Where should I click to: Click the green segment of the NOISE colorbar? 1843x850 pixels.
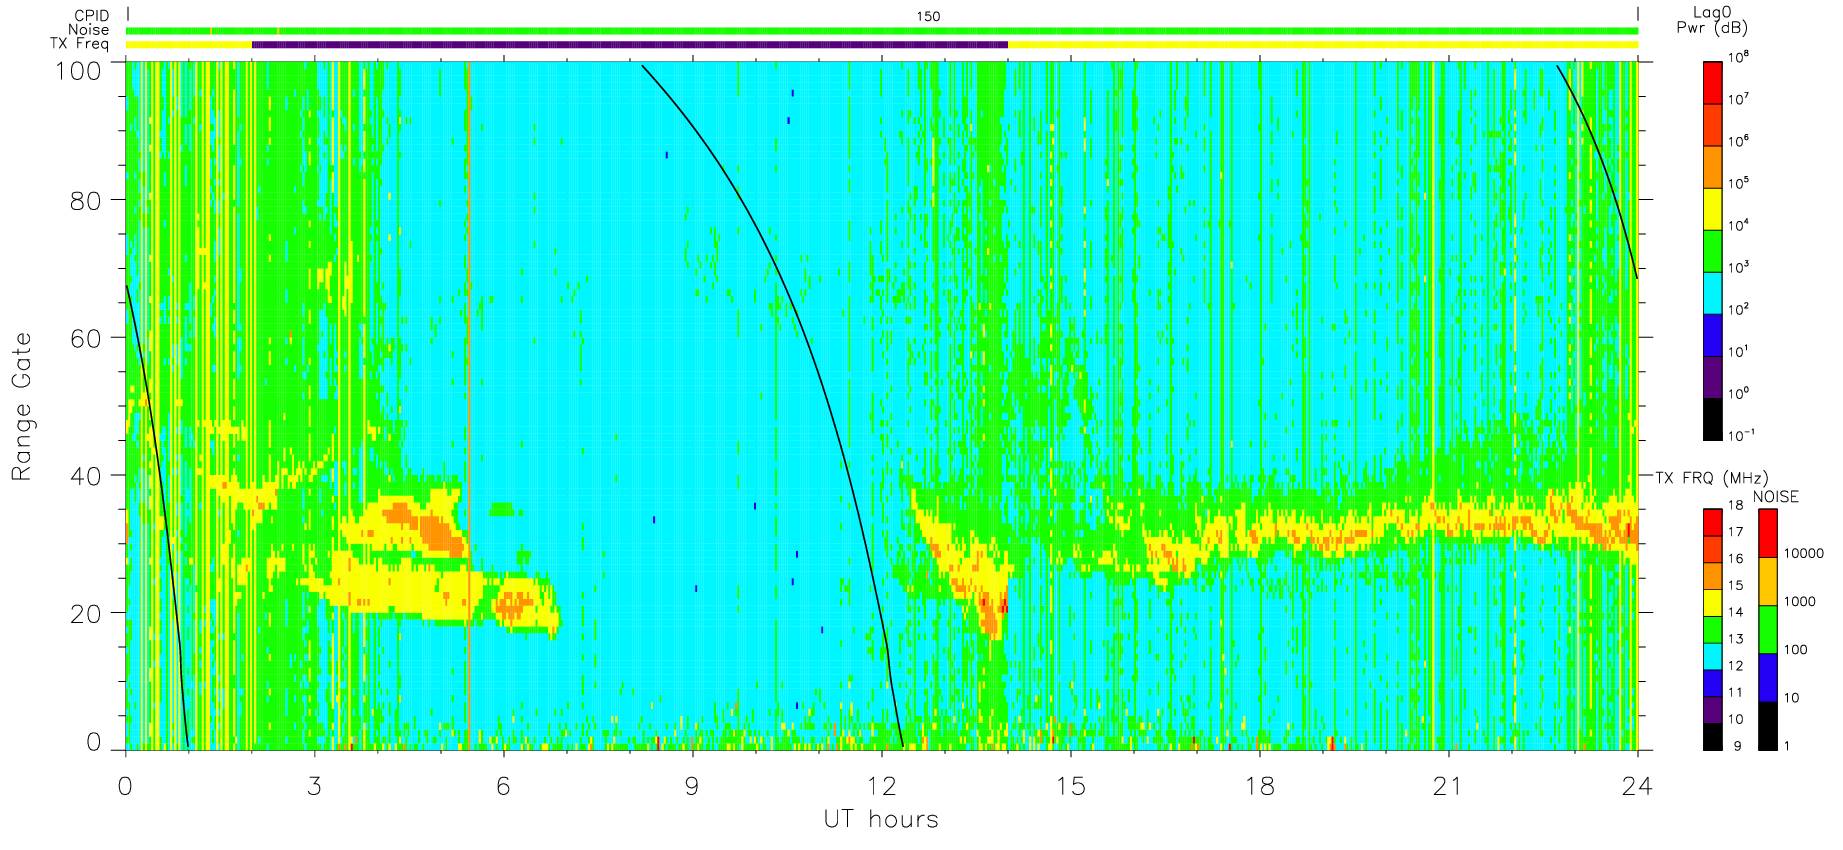[x=1768, y=630]
